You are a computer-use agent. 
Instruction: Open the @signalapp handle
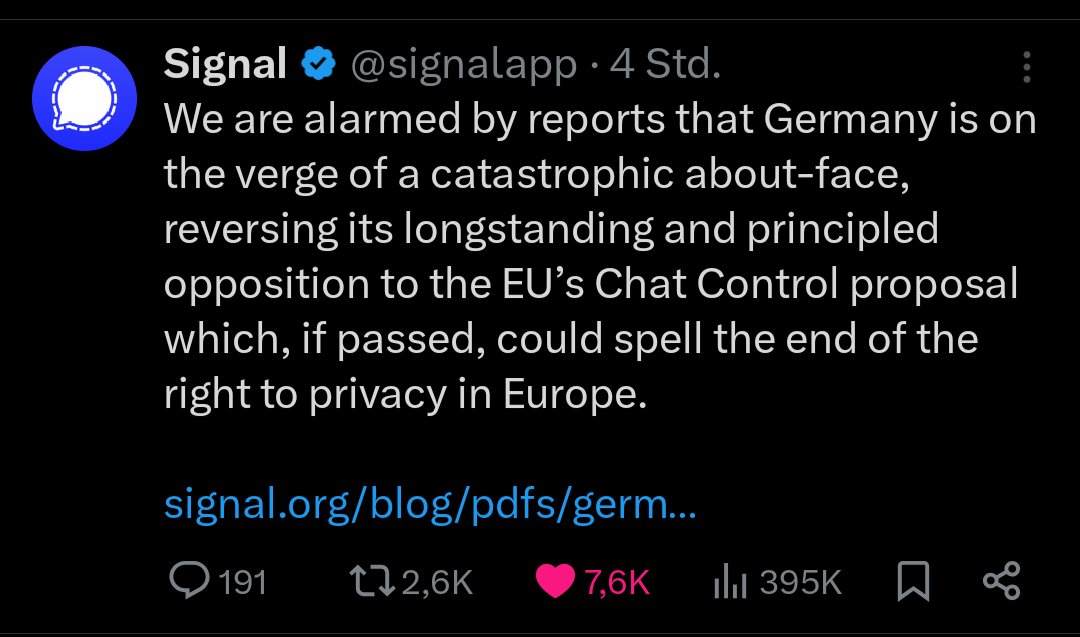point(462,66)
